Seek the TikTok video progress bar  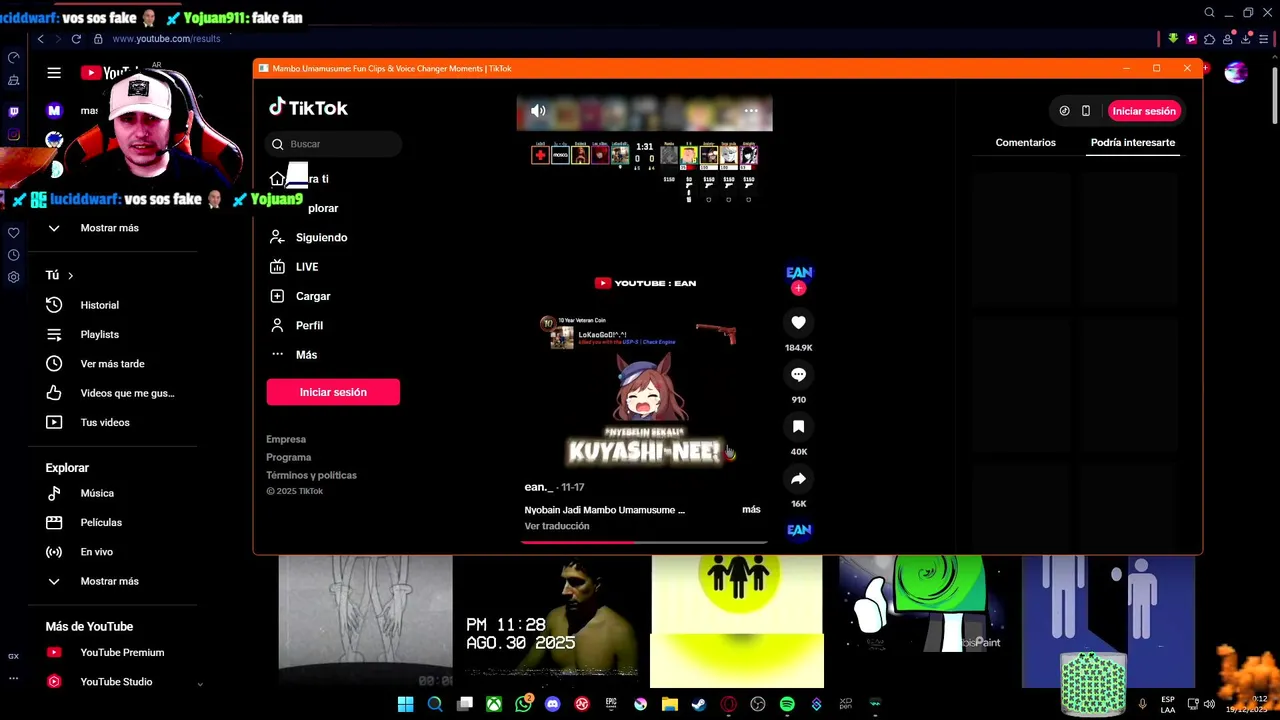644,543
